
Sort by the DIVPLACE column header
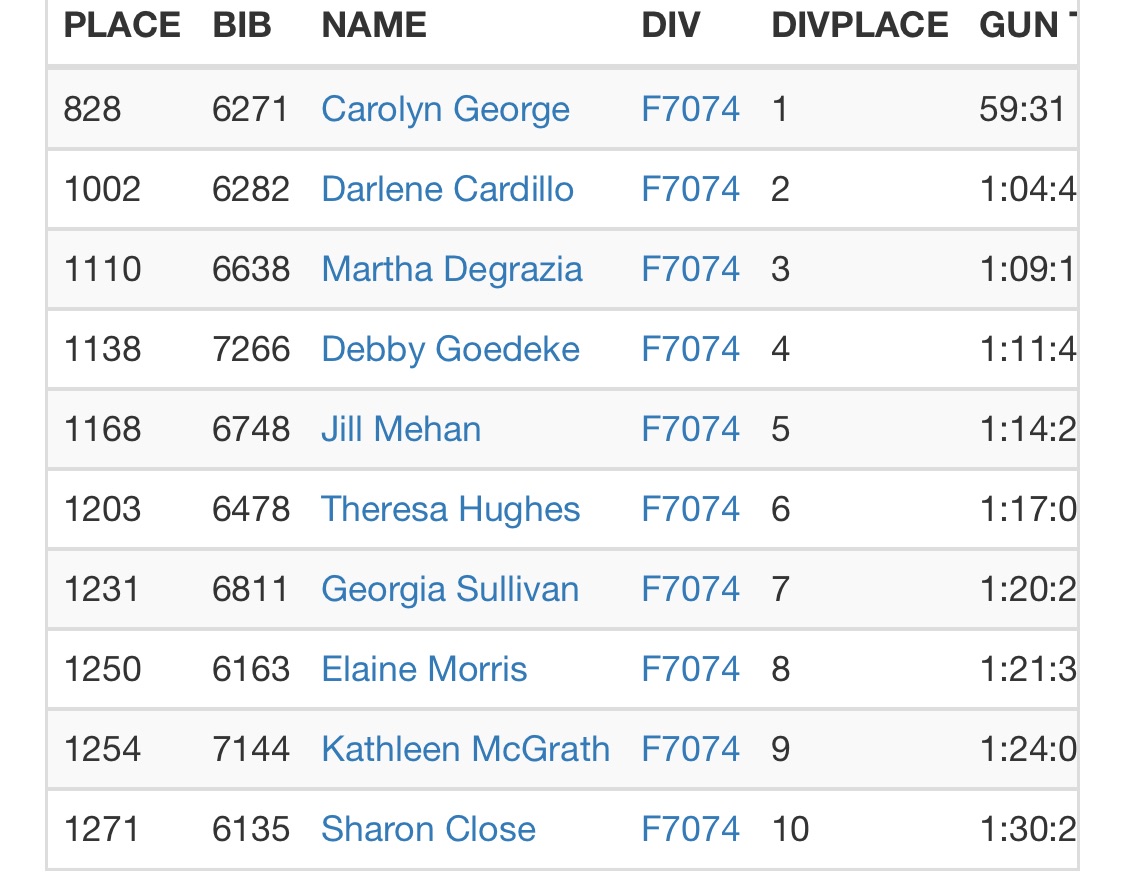[x=860, y=25]
